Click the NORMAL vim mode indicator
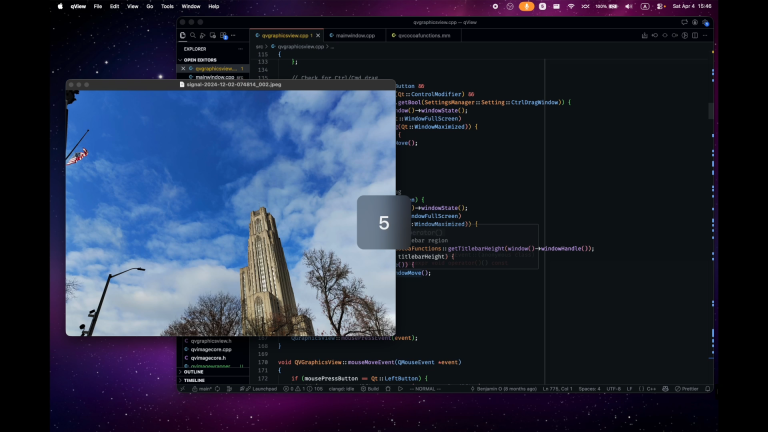768x432 pixels. (x=425, y=389)
